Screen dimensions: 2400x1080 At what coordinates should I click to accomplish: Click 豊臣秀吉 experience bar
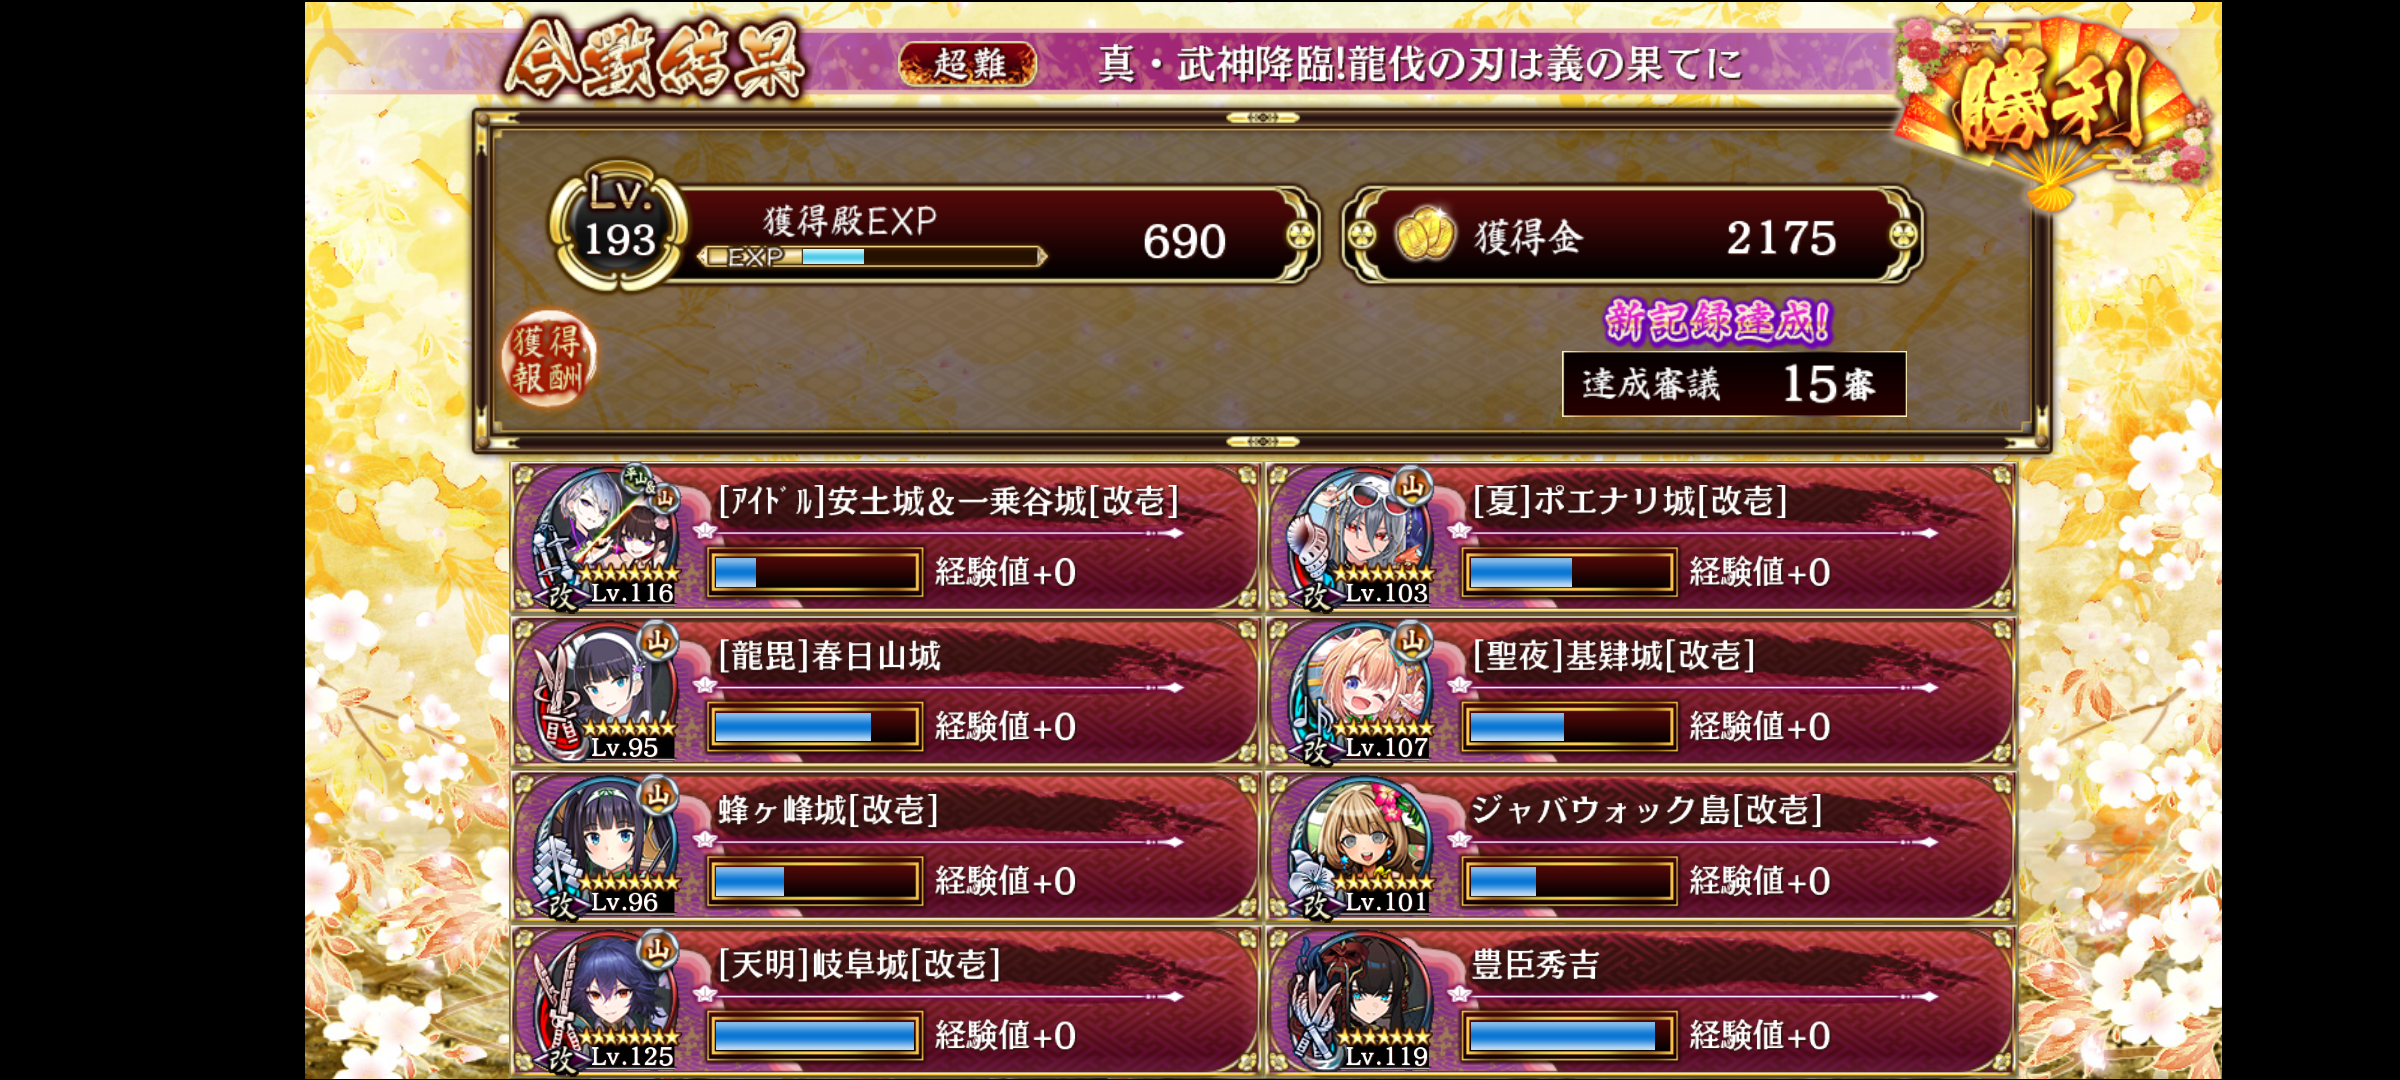(x=1568, y=1036)
